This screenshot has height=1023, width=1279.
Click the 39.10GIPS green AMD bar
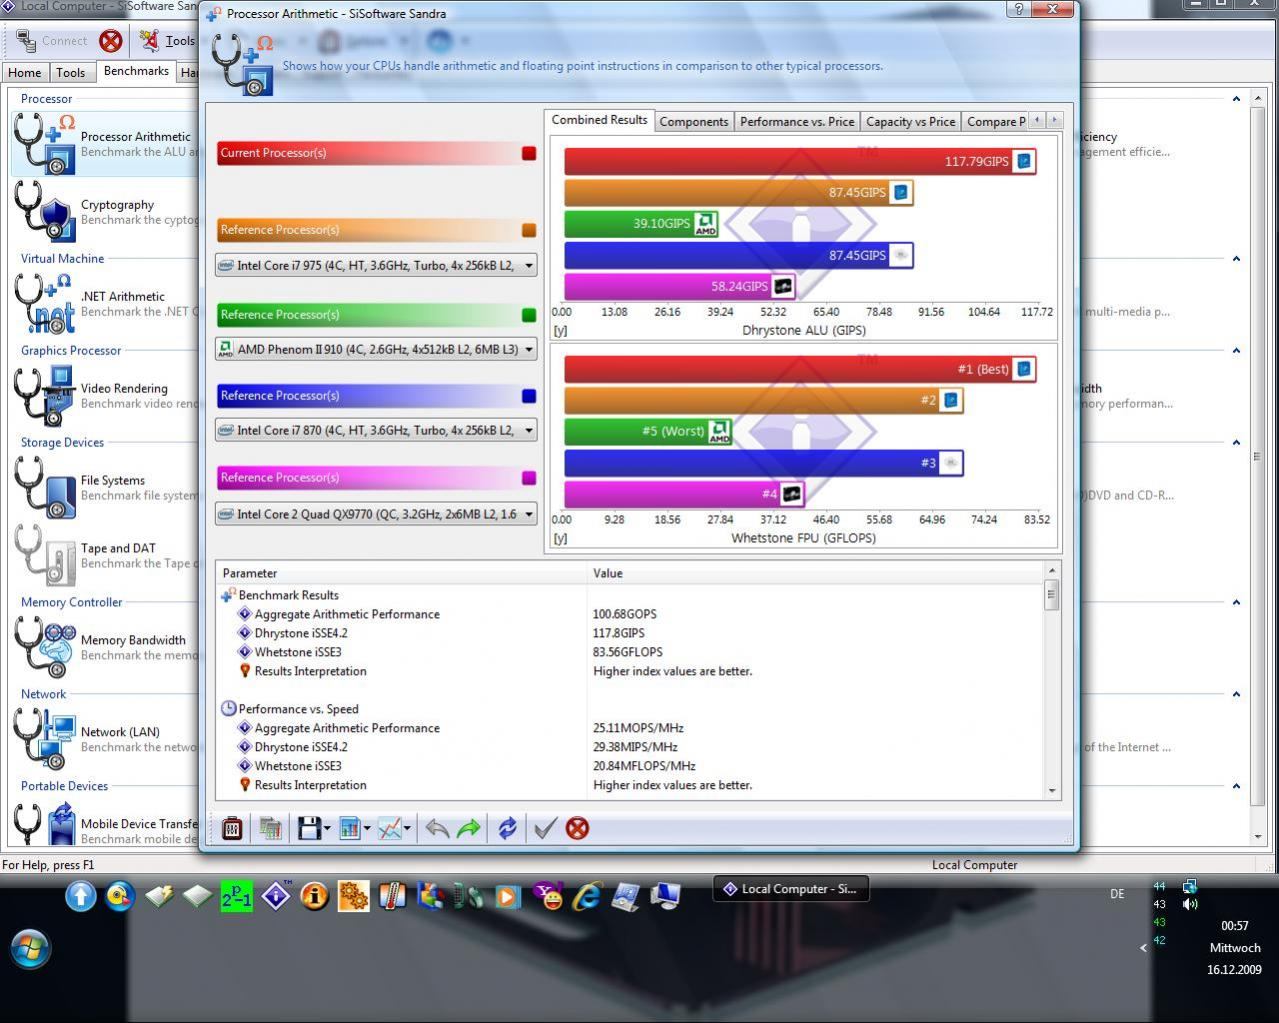point(642,223)
